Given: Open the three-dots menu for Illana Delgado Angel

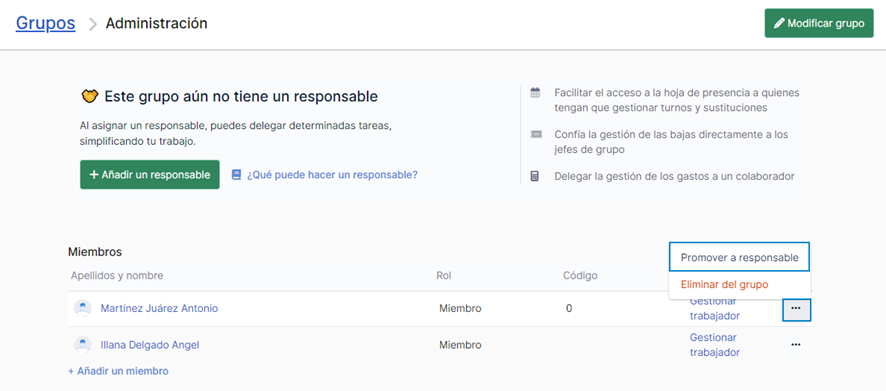Looking at the screenshot, I should (796, 345).
